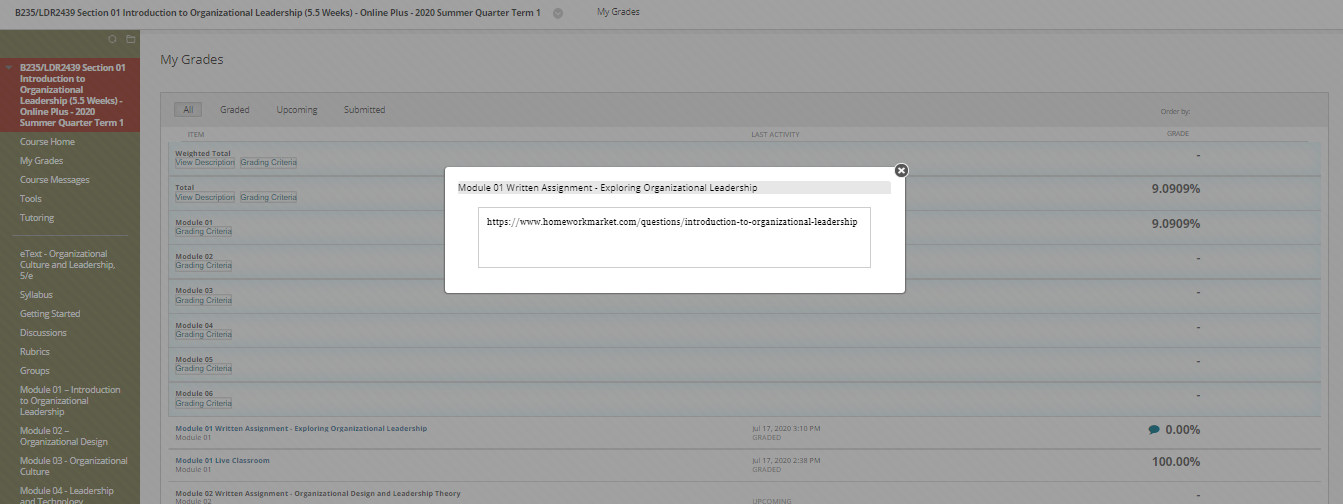Click View Description under Weighted Total
Screen dimensions: 1343x504
pos(205,162)
